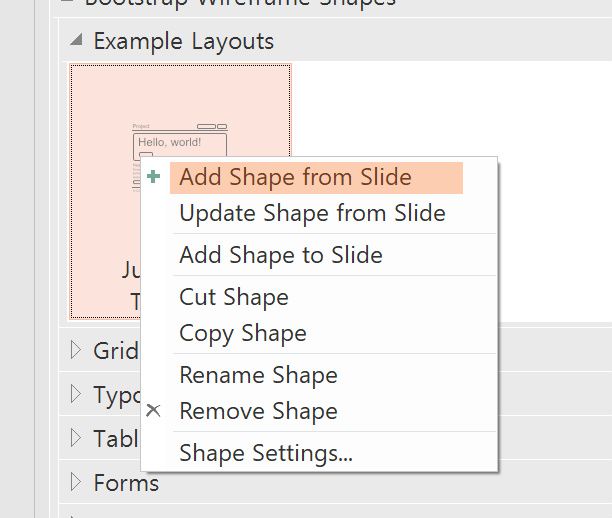Screen dimensions: 612x518
Task: Click the Example Layouts header label
Action: pos(184,42)
